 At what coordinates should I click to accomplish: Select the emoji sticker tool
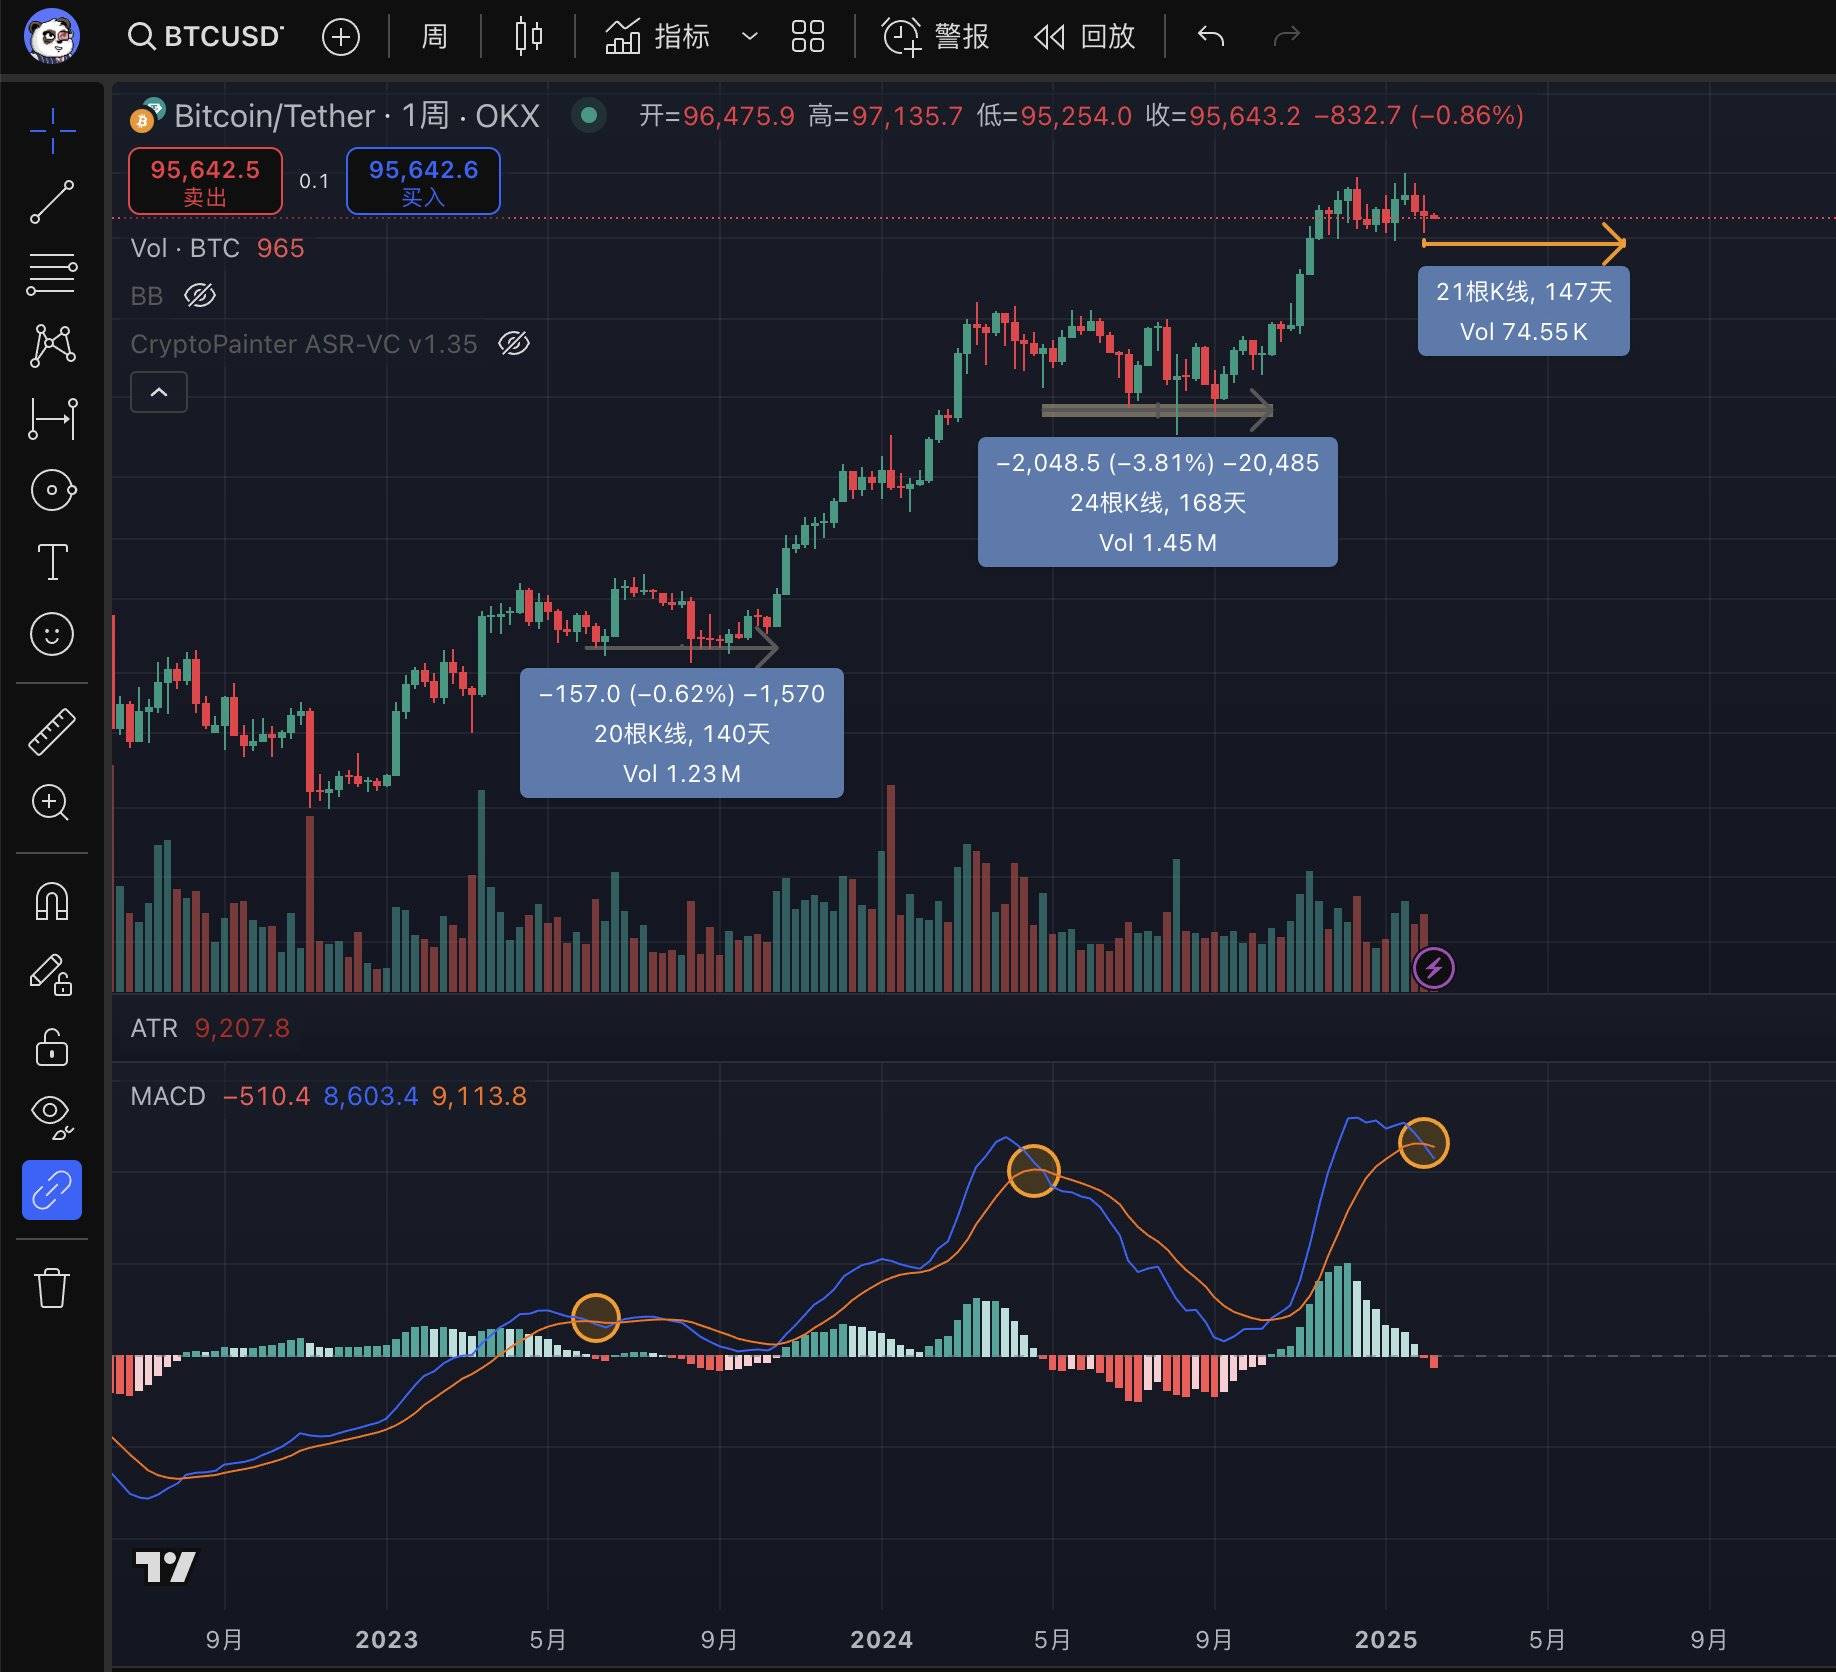52,634
